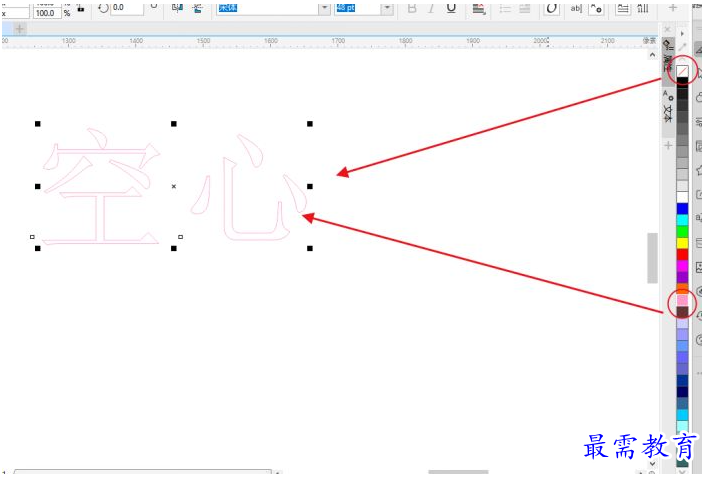
Task: Click the drop cap icon
Action: pos(551,8)
